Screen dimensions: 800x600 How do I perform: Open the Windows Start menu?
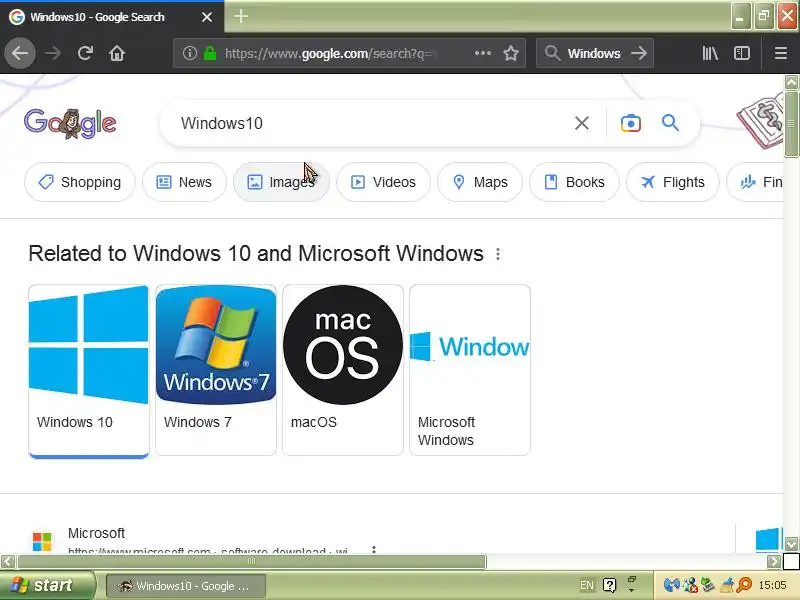pos(47,585)
